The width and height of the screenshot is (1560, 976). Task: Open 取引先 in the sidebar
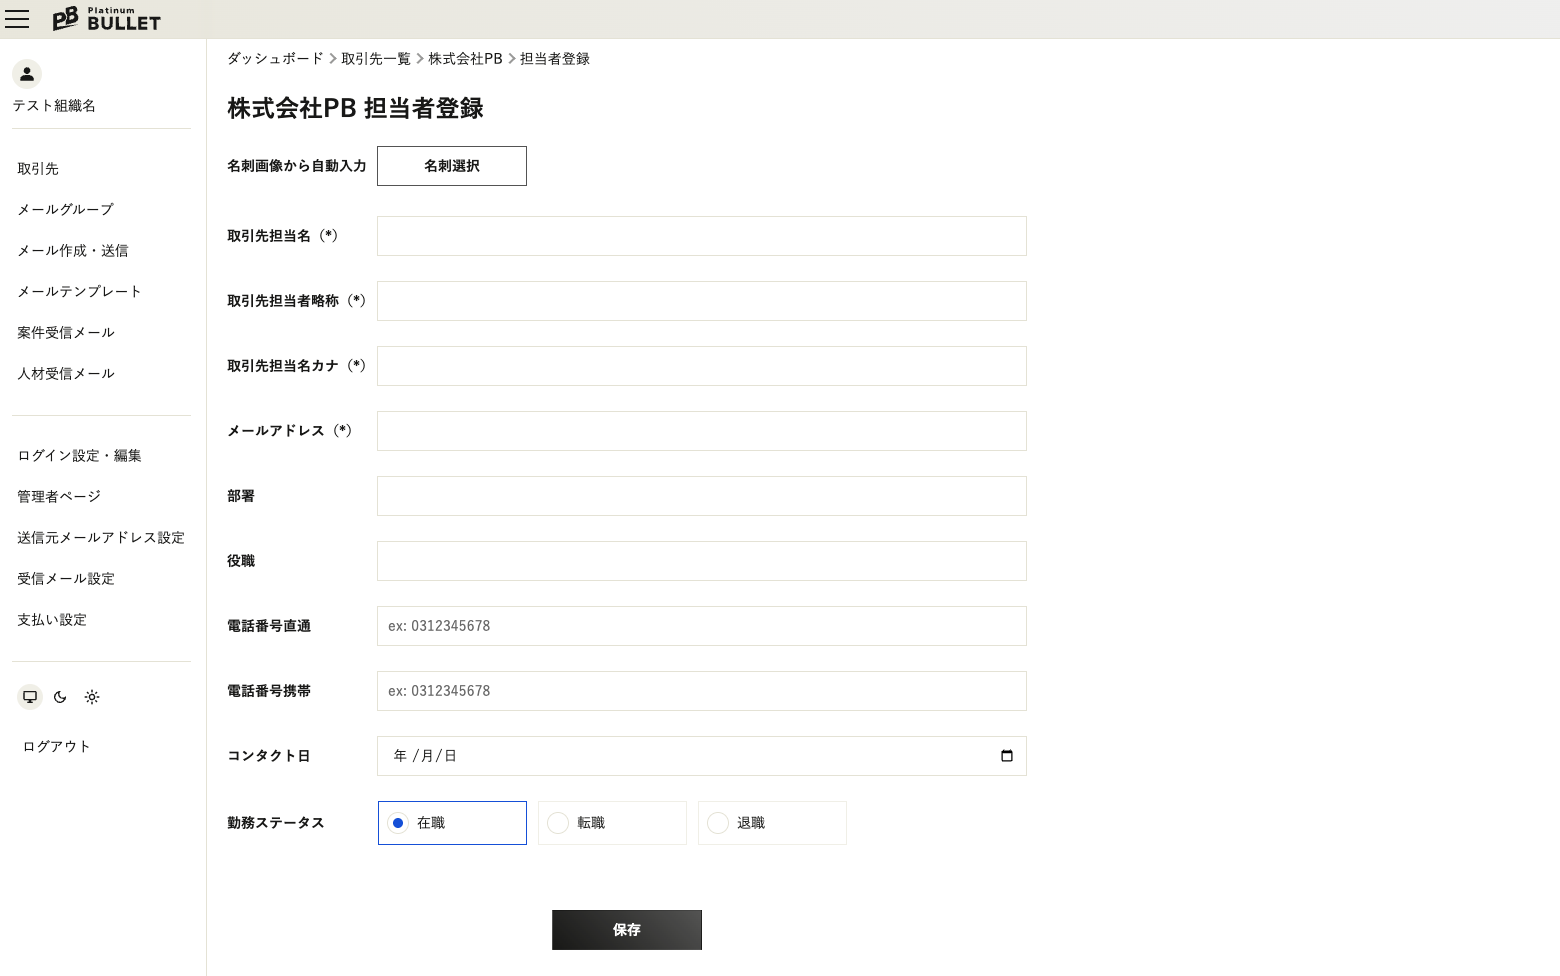[38, 169]
